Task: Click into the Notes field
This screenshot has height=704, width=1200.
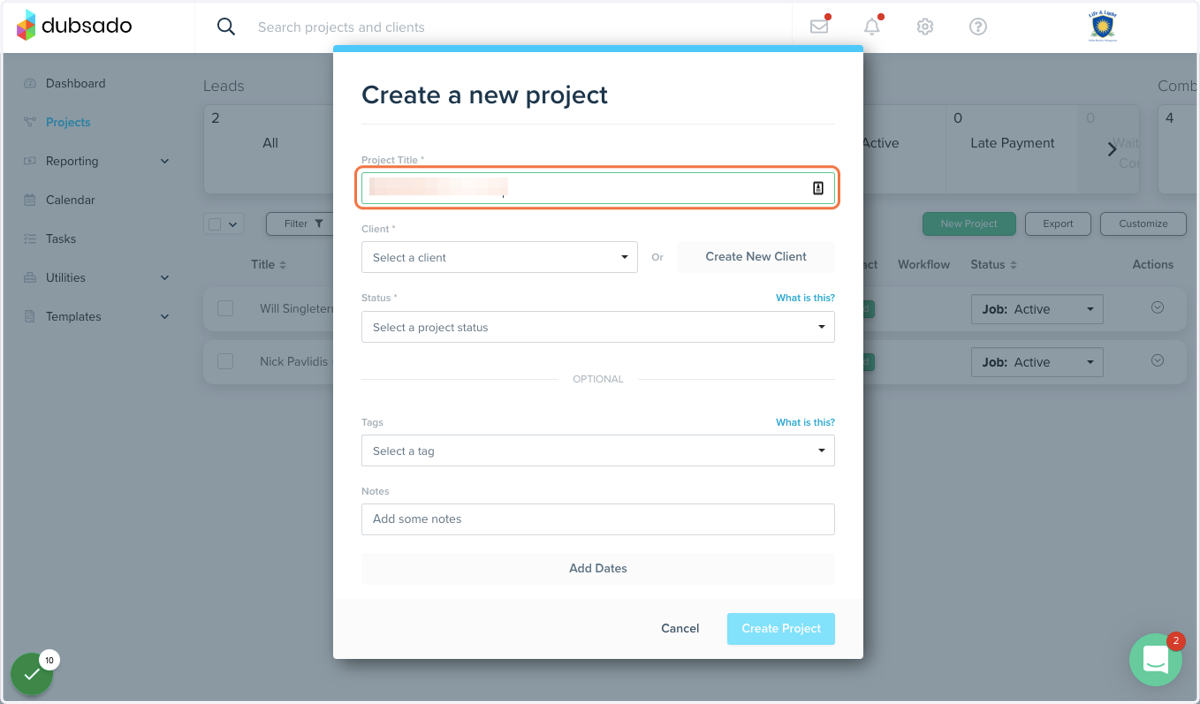Action: [598, 519]
